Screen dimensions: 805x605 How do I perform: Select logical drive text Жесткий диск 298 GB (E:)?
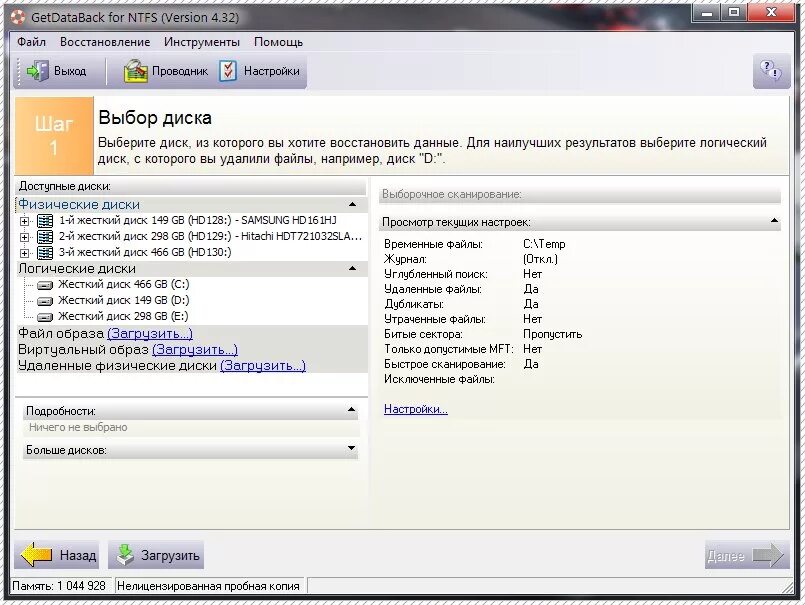point(123,316)
